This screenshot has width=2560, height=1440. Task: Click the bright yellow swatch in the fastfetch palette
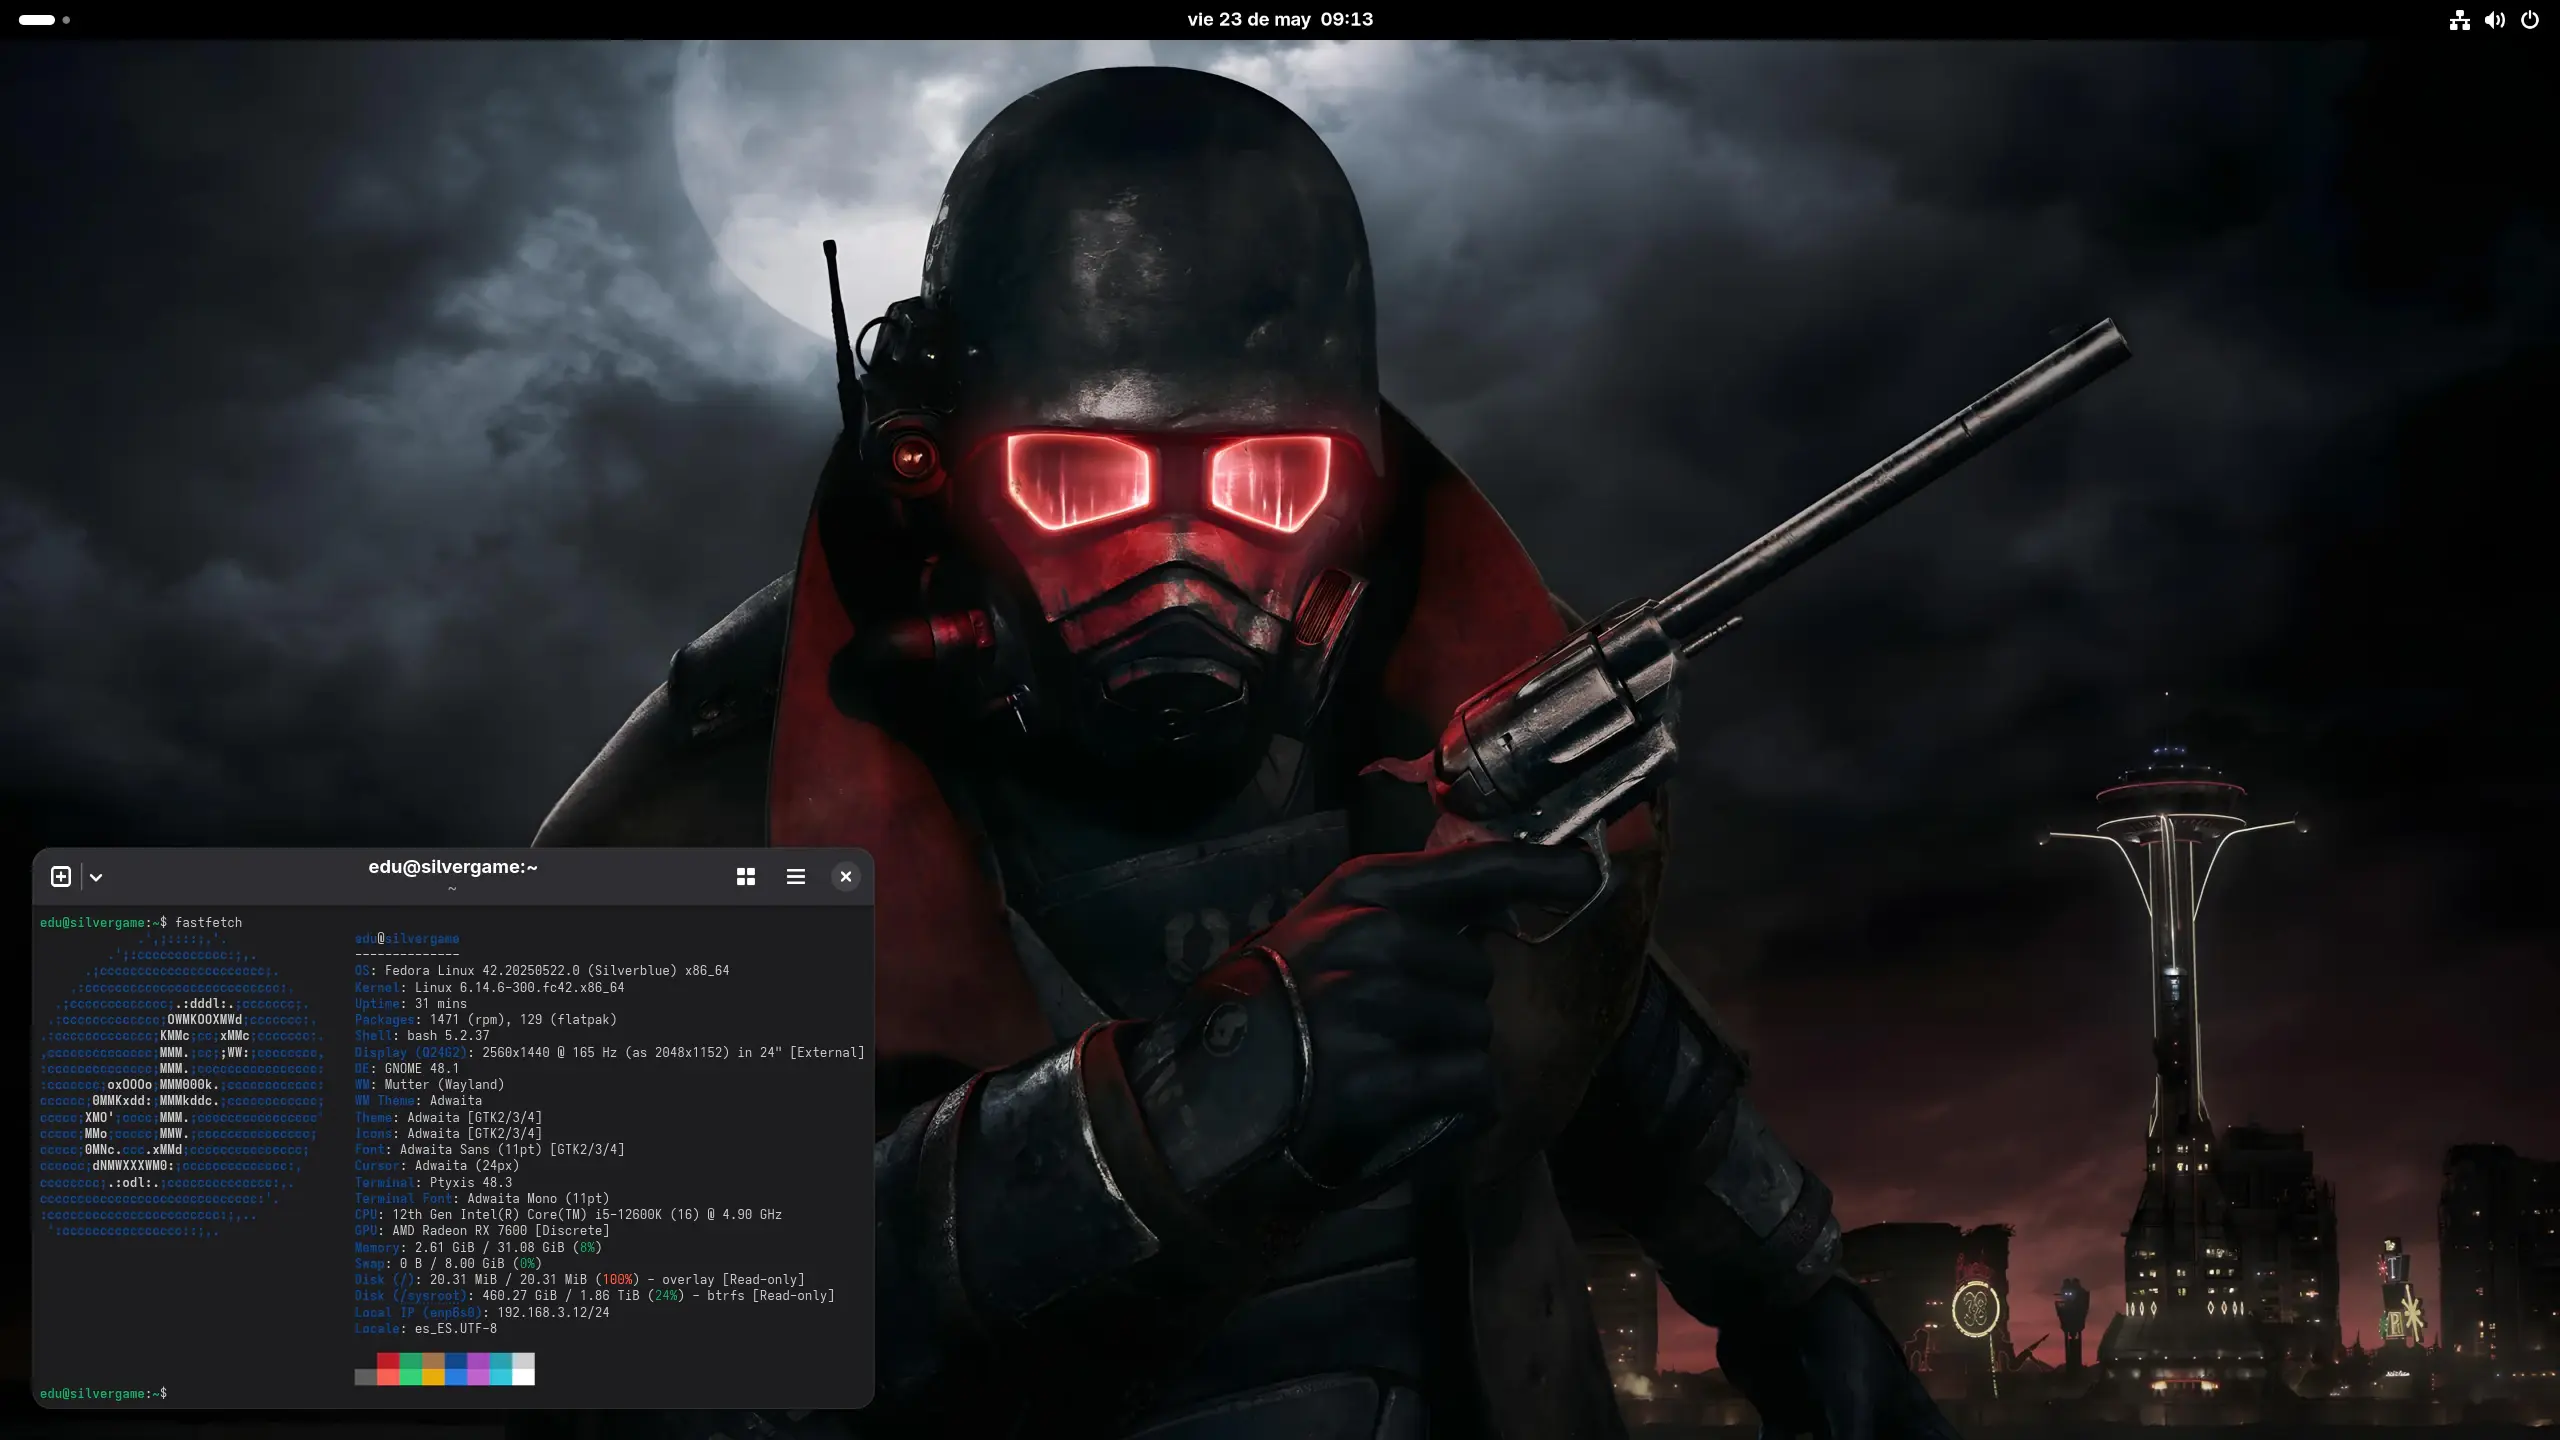433,1377
